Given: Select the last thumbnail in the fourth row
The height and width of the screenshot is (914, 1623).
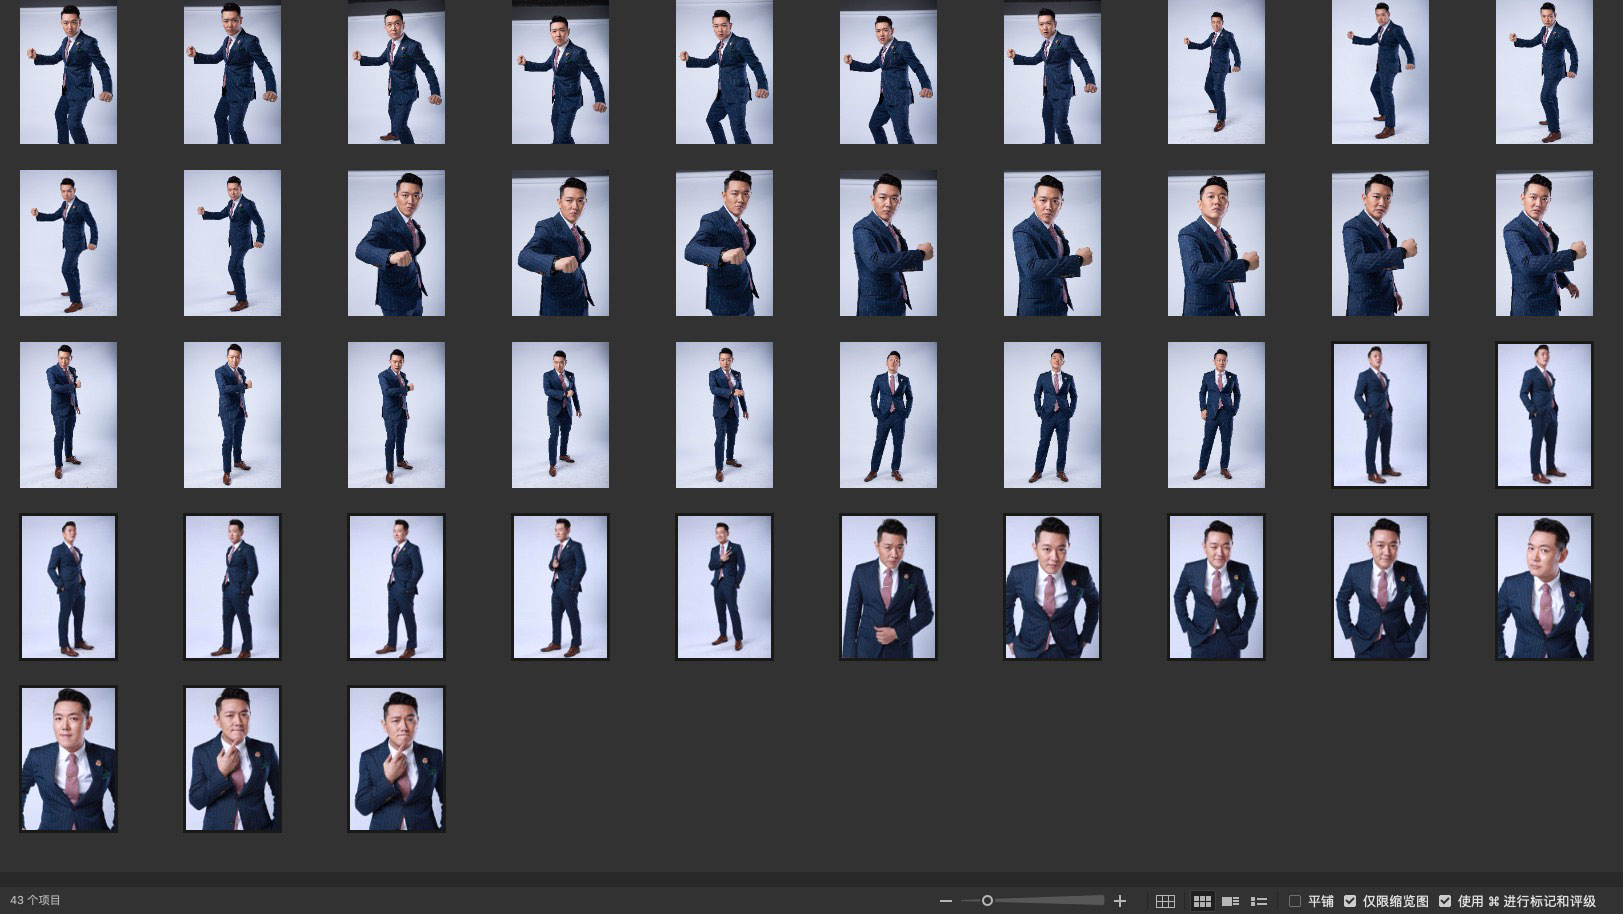Looking at the screenshot, I should 1544,587.
